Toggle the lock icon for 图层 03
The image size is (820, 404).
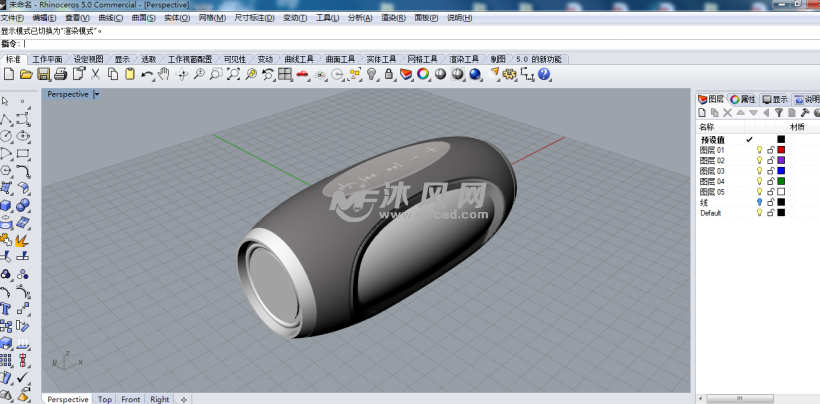coord(770,171)
